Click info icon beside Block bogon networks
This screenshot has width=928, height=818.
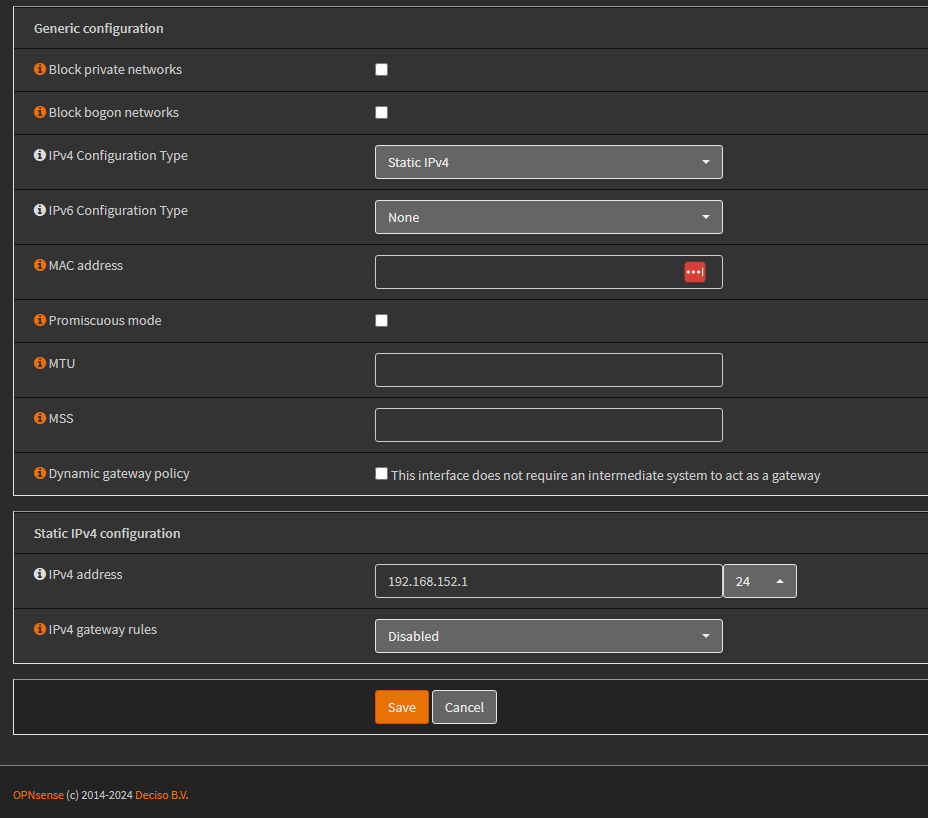(x=40, y=112)
